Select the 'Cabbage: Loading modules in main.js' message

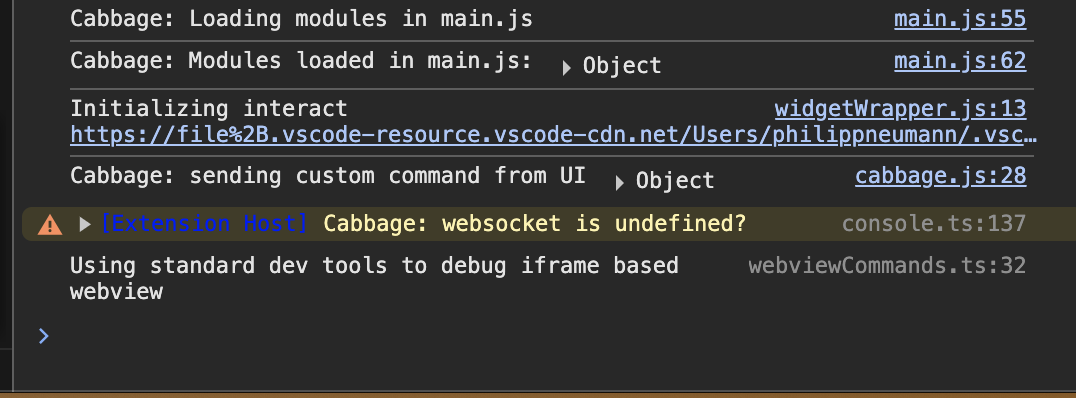[301, 19]
